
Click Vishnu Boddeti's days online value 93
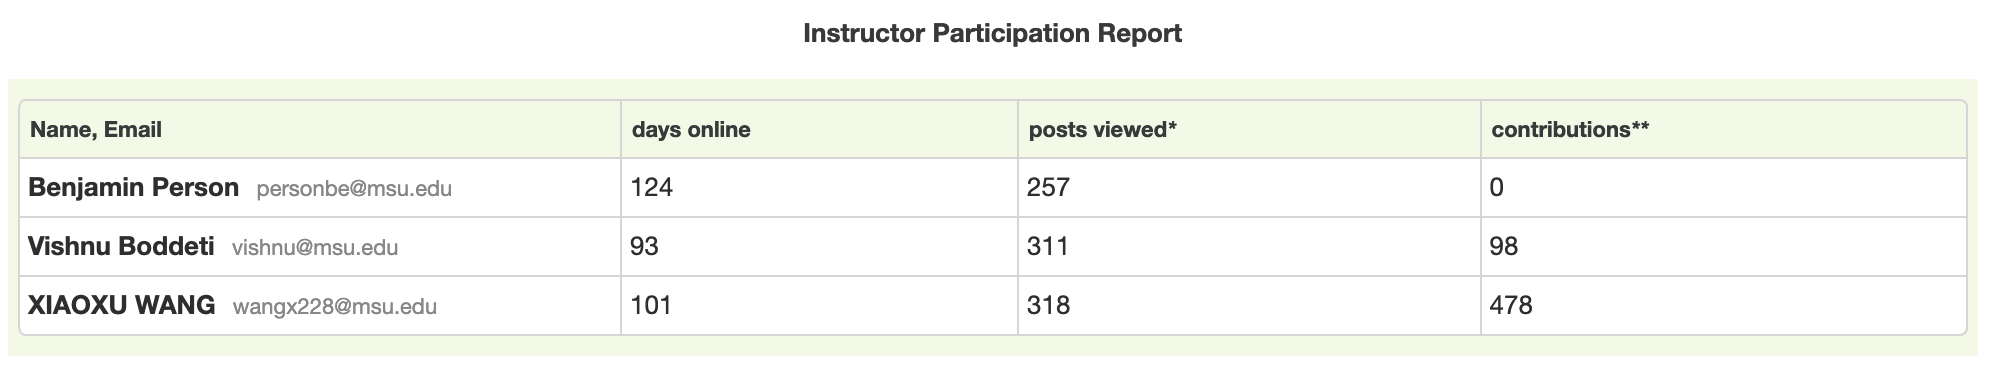[644, 246]
